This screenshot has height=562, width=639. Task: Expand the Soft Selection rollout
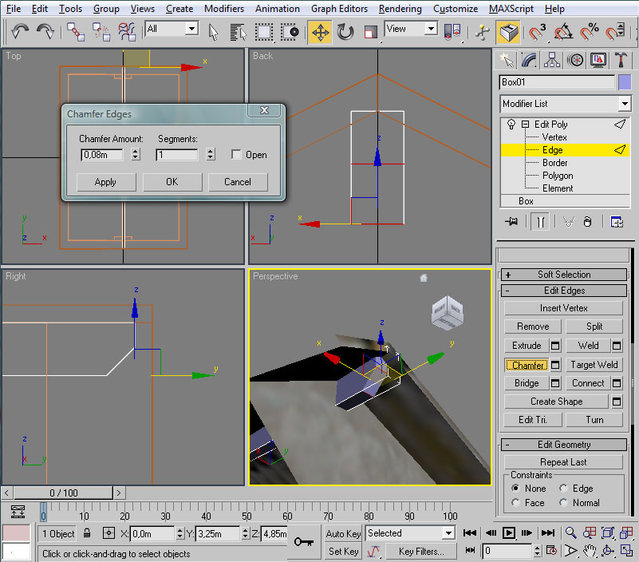564,274
